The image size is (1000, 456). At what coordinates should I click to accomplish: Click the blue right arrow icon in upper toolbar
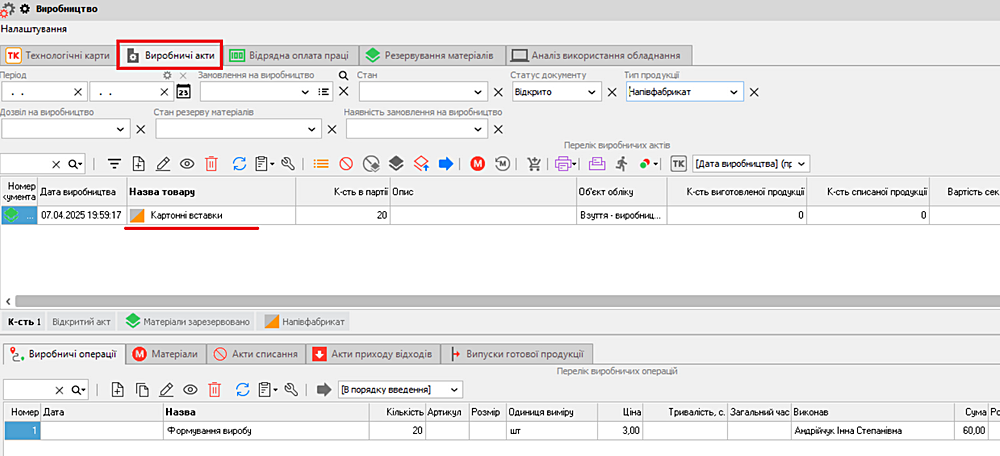click(x=446, y=163)
